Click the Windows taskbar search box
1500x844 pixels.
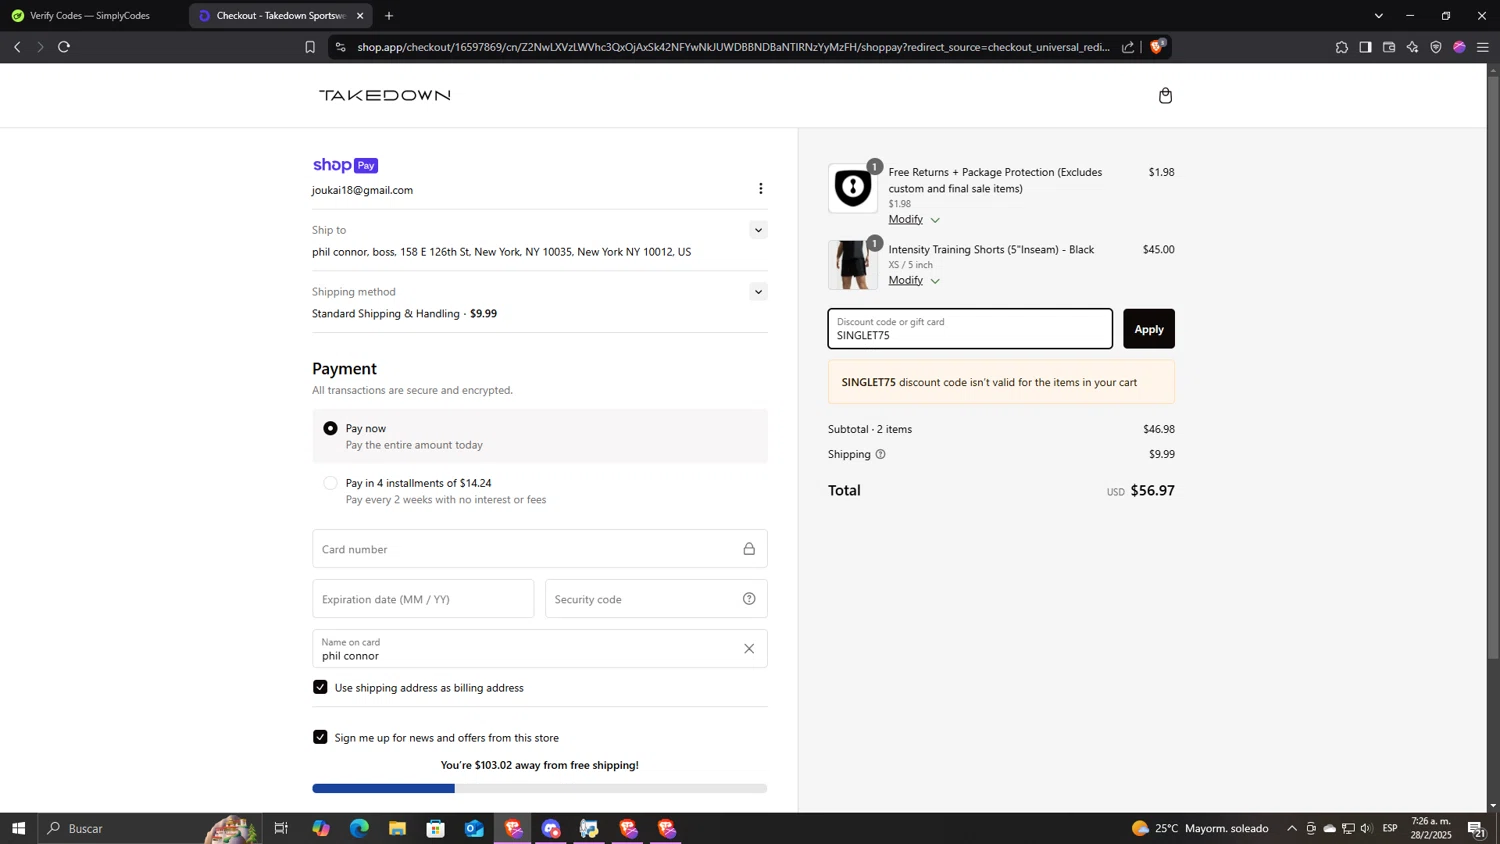(150, 828)
